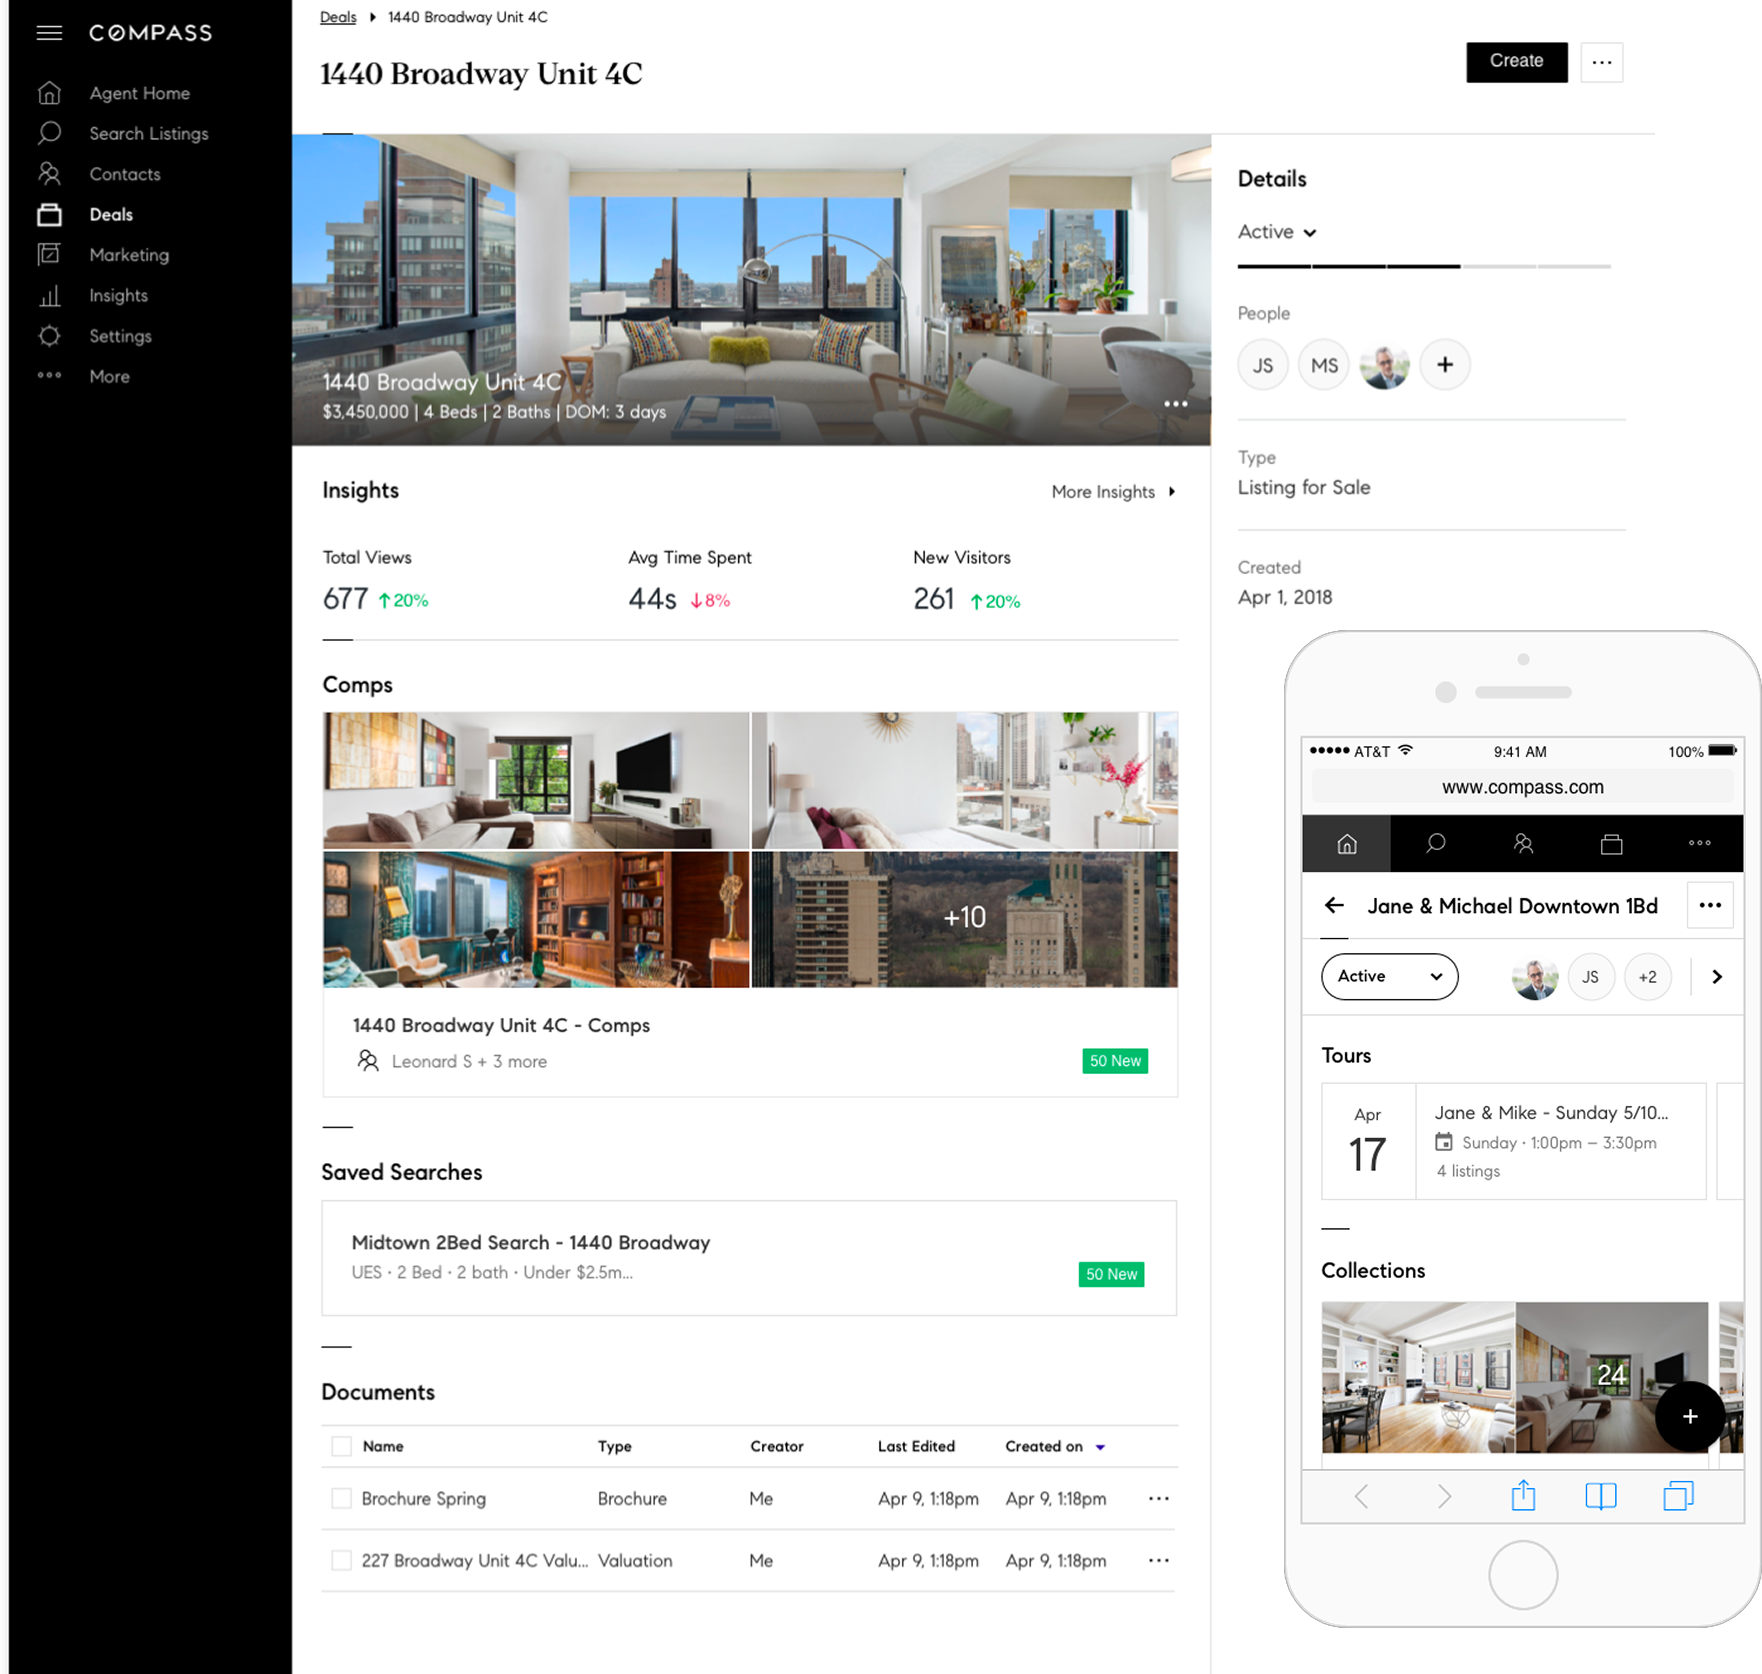Open the Apr 17 tour card on phone
1762x1674 pixels.
coord(1513,1141)
